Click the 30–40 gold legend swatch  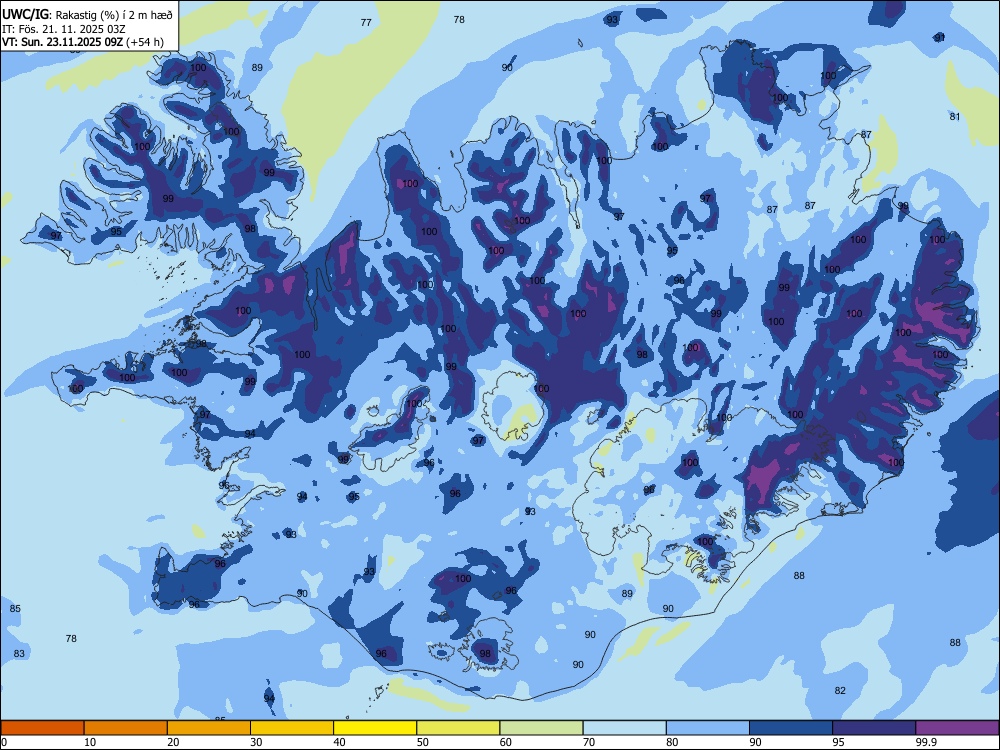[x=292, y=728]
